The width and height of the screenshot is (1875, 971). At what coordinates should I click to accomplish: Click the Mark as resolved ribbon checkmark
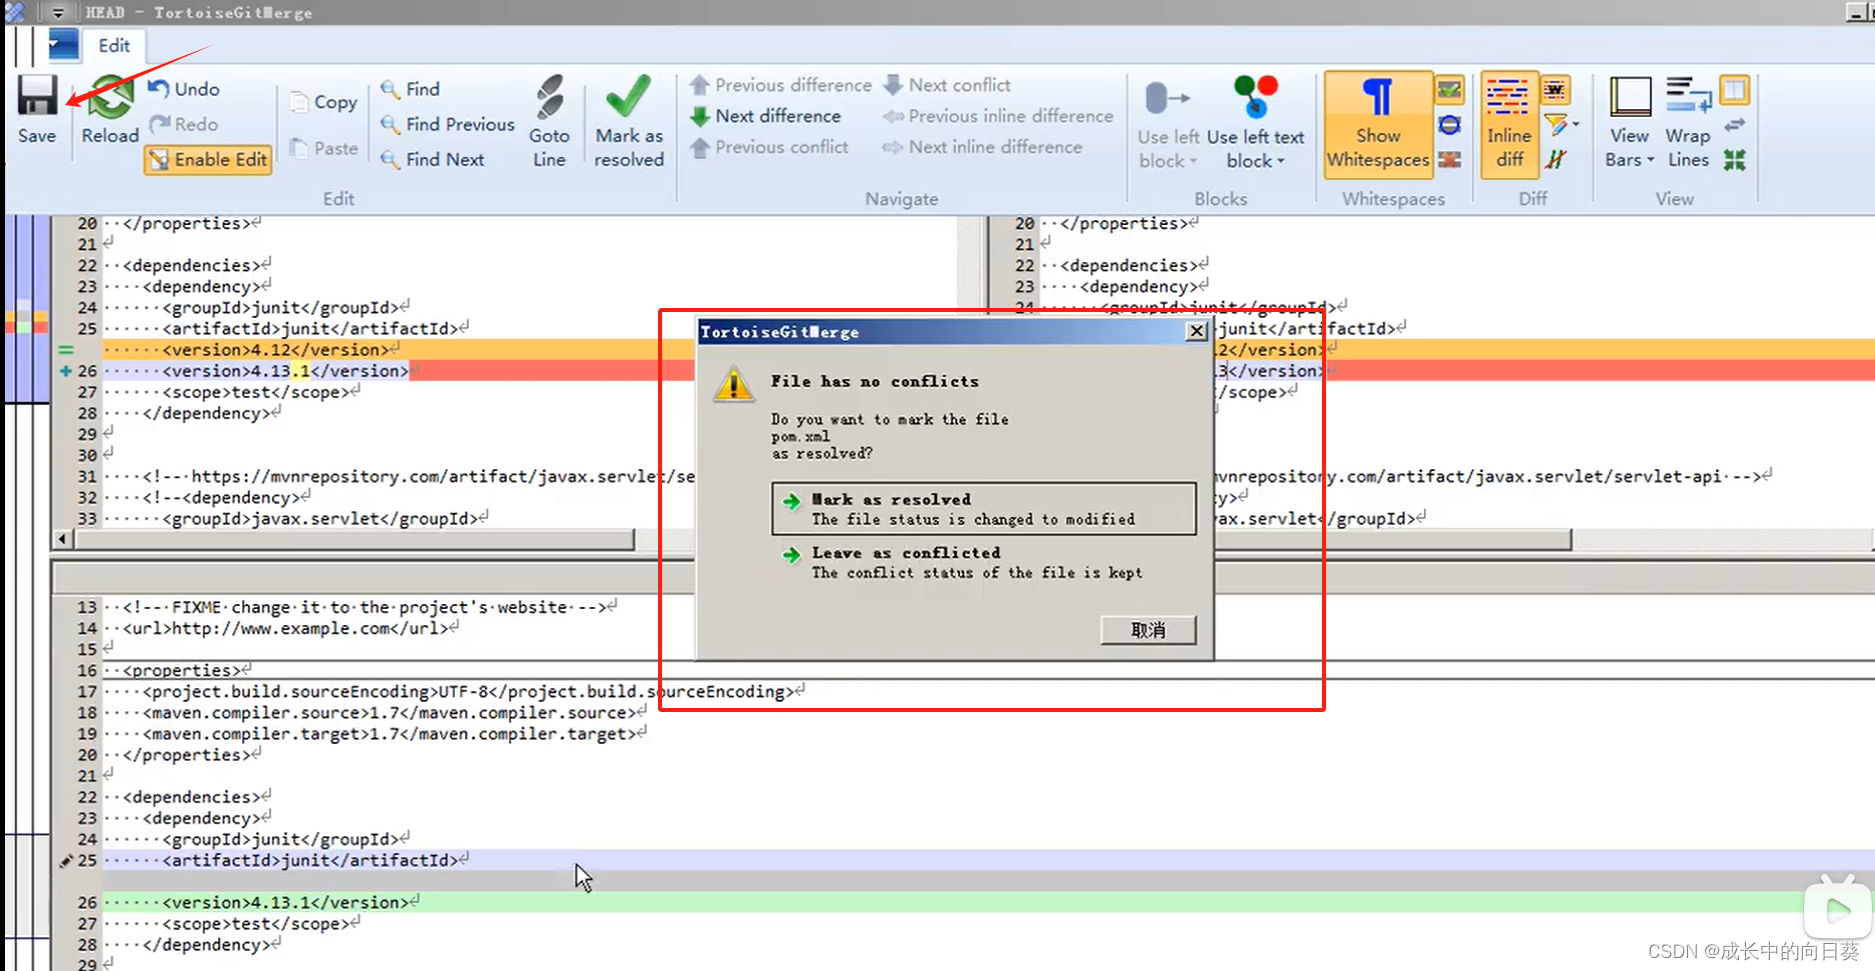629,120
